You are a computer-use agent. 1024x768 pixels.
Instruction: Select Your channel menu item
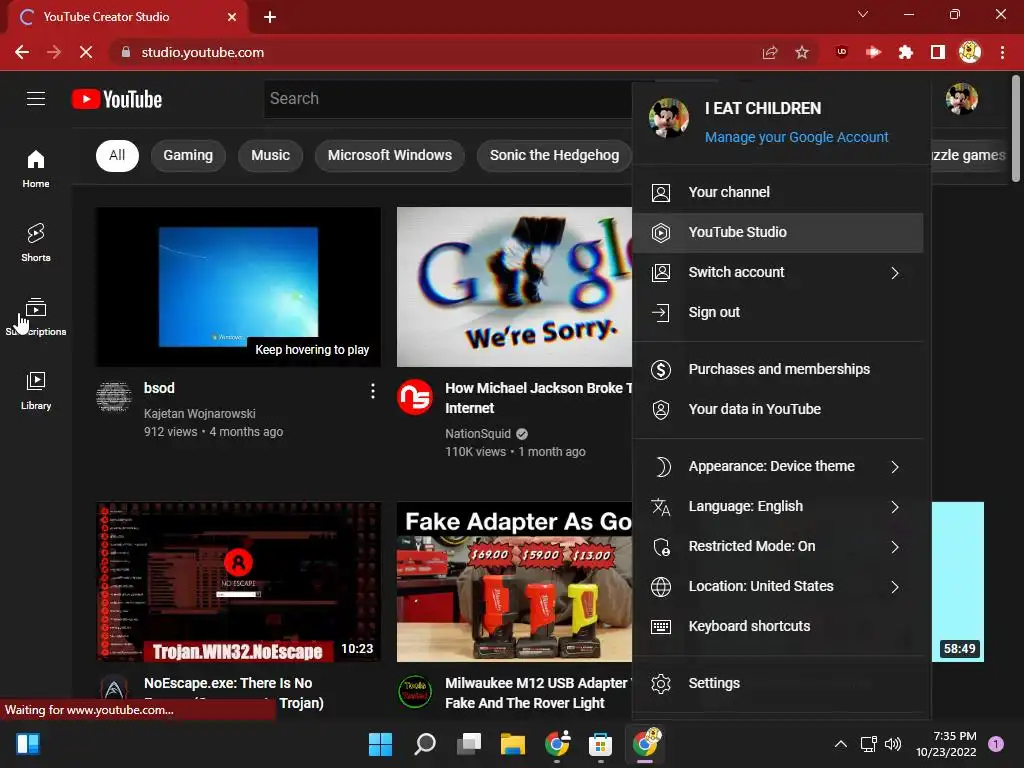(778, 193)
